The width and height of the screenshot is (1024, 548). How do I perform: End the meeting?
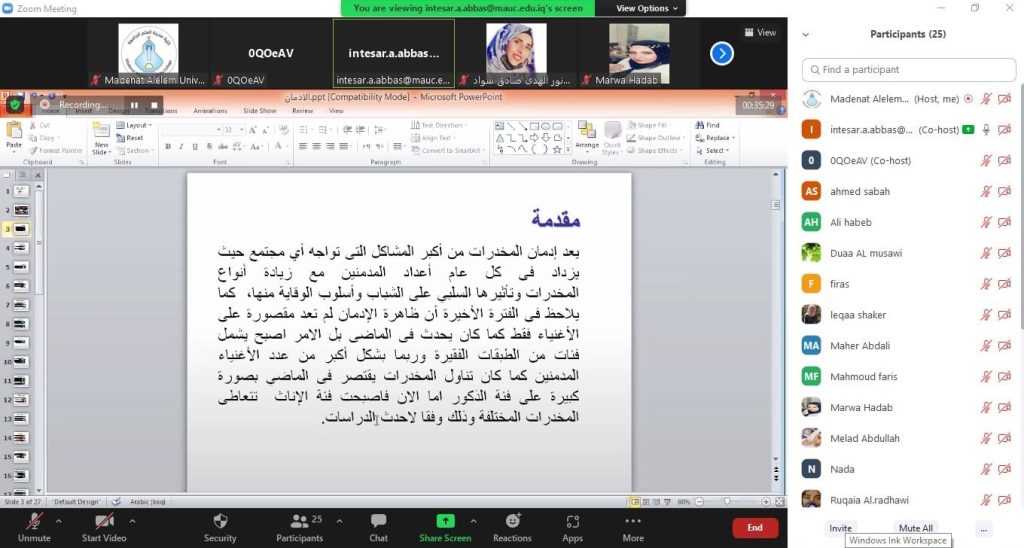tap(755, 528)
